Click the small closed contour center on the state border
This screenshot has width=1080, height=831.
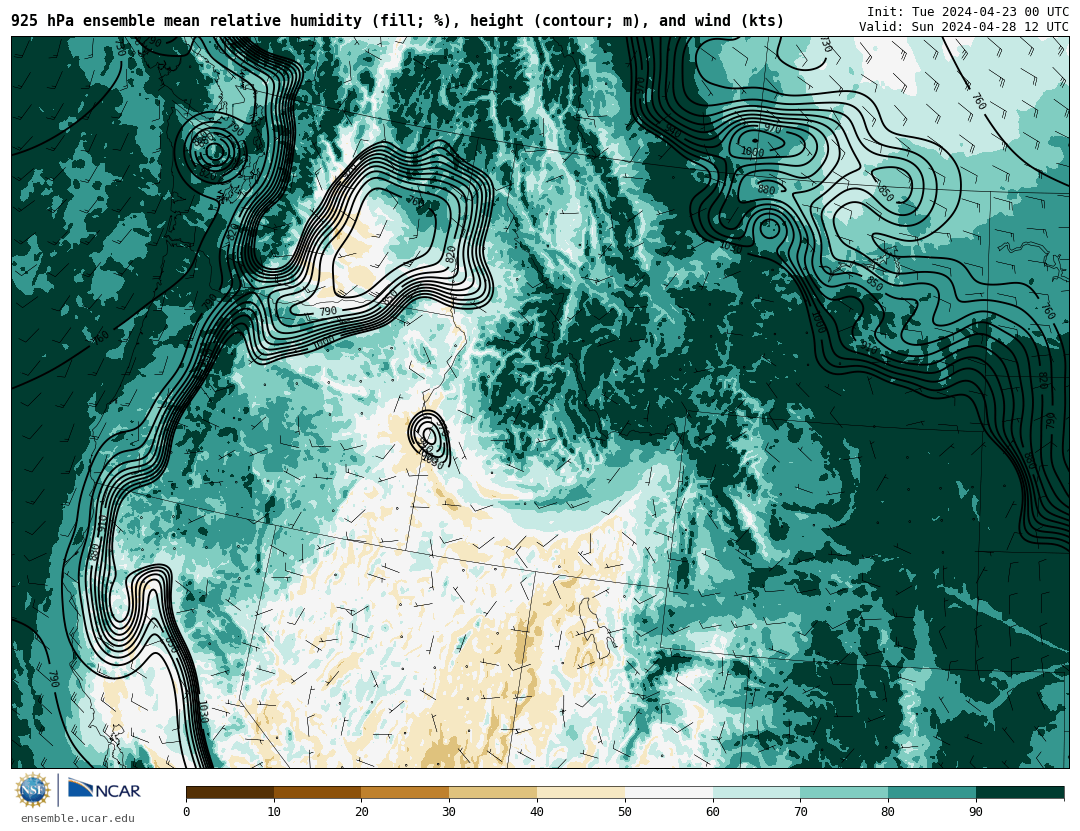pos(429,434)
